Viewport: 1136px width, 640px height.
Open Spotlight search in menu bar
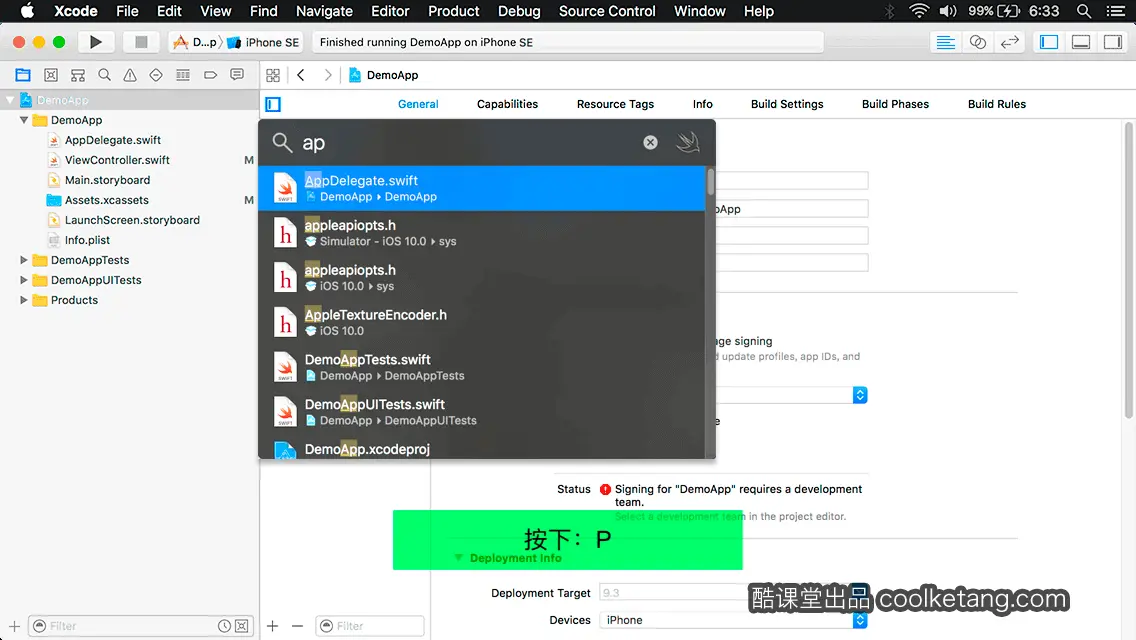pyautogui.click(x=1084, y=11)
